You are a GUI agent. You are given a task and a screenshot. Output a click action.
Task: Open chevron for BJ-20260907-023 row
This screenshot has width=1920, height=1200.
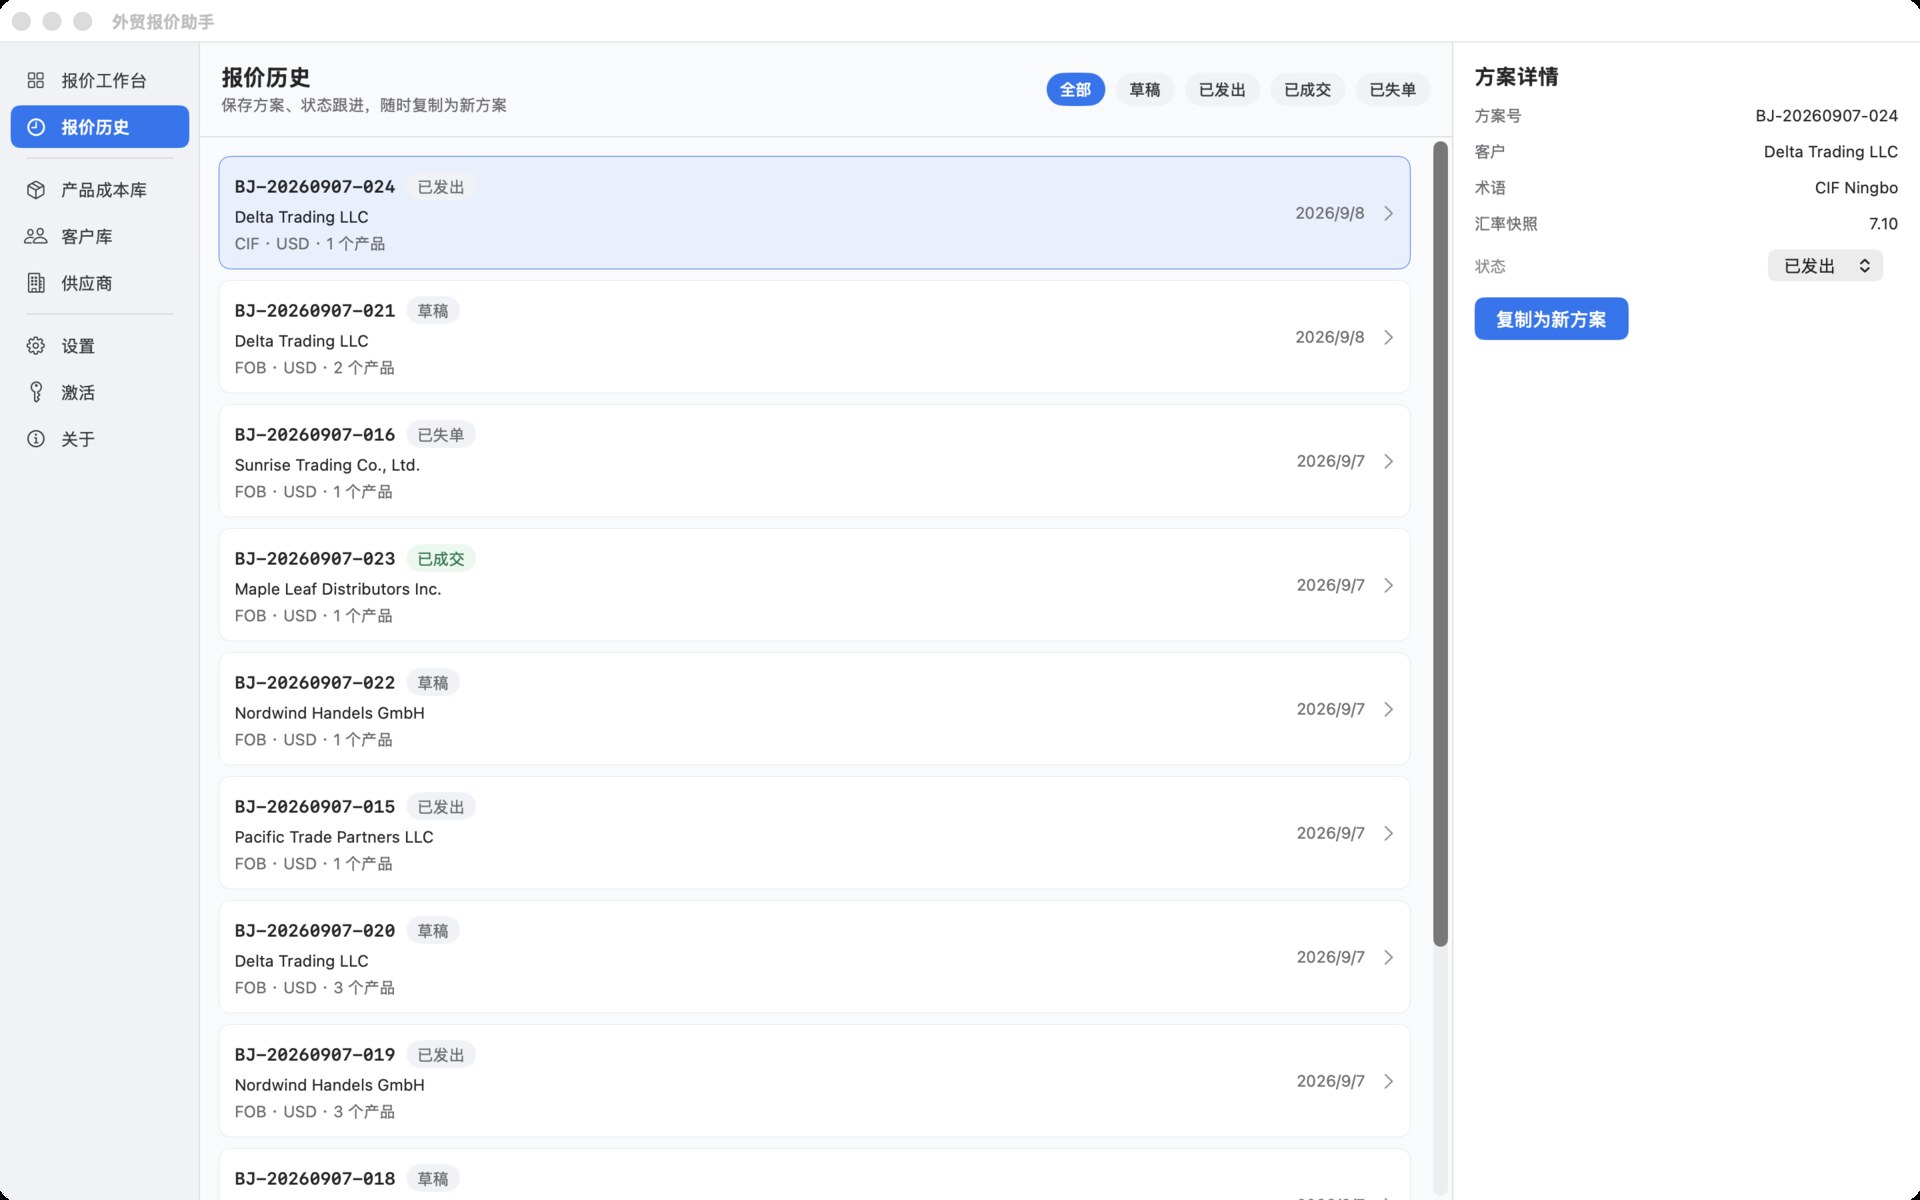tap(1389, 585)
